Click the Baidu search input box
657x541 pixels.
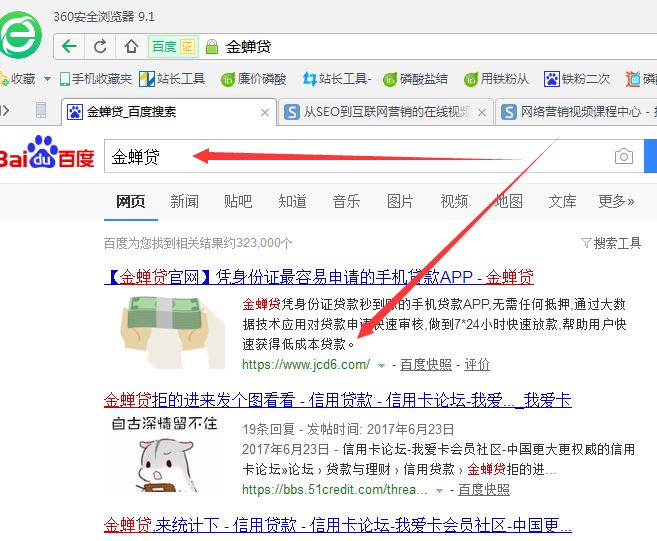(360, 157)
